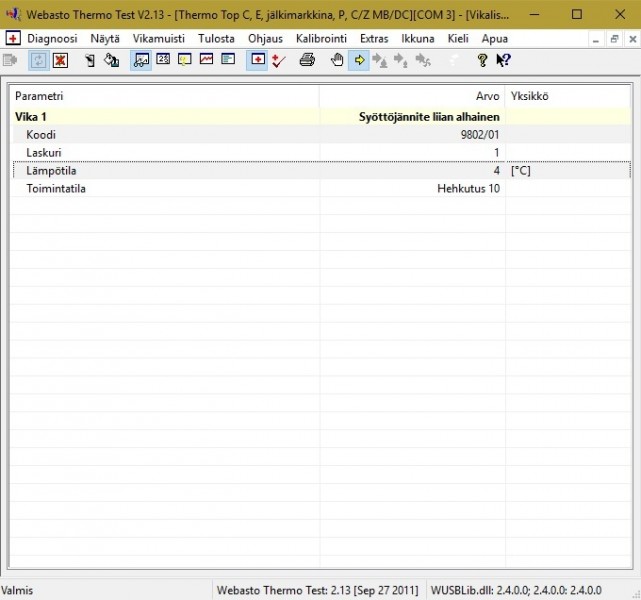This screenshot has width=641, height=600.
Task: Toggle the refresh arrows toolbar button
Action: [39, 61]
